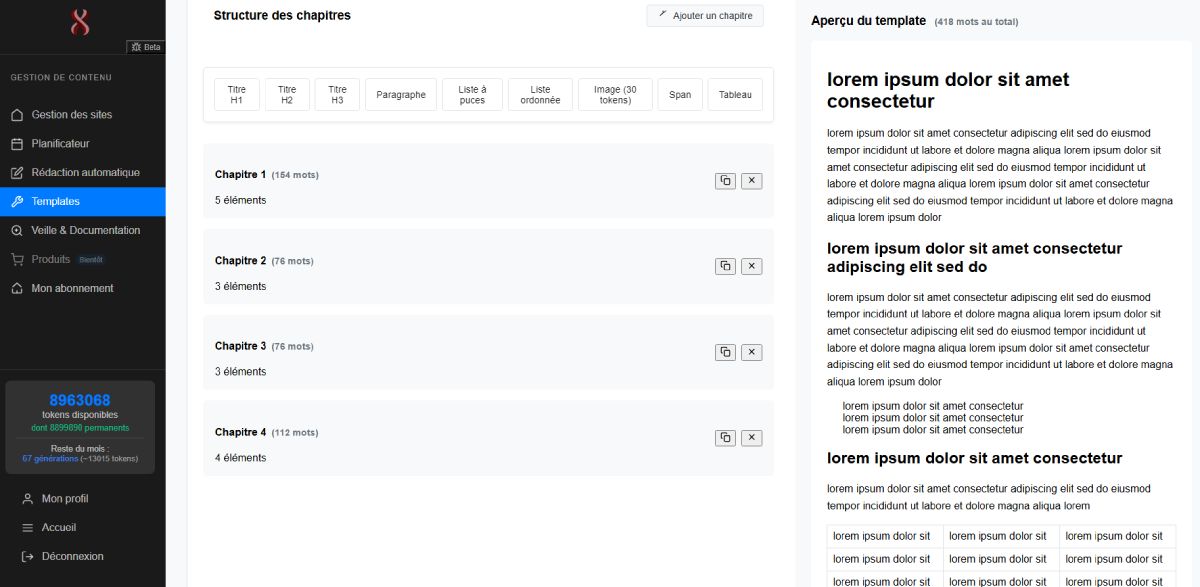Image resolution: width=1200 pixels, height=587 pixels.
Task: Click the Ajouter un chapitre button
Action: pos(704,15)
